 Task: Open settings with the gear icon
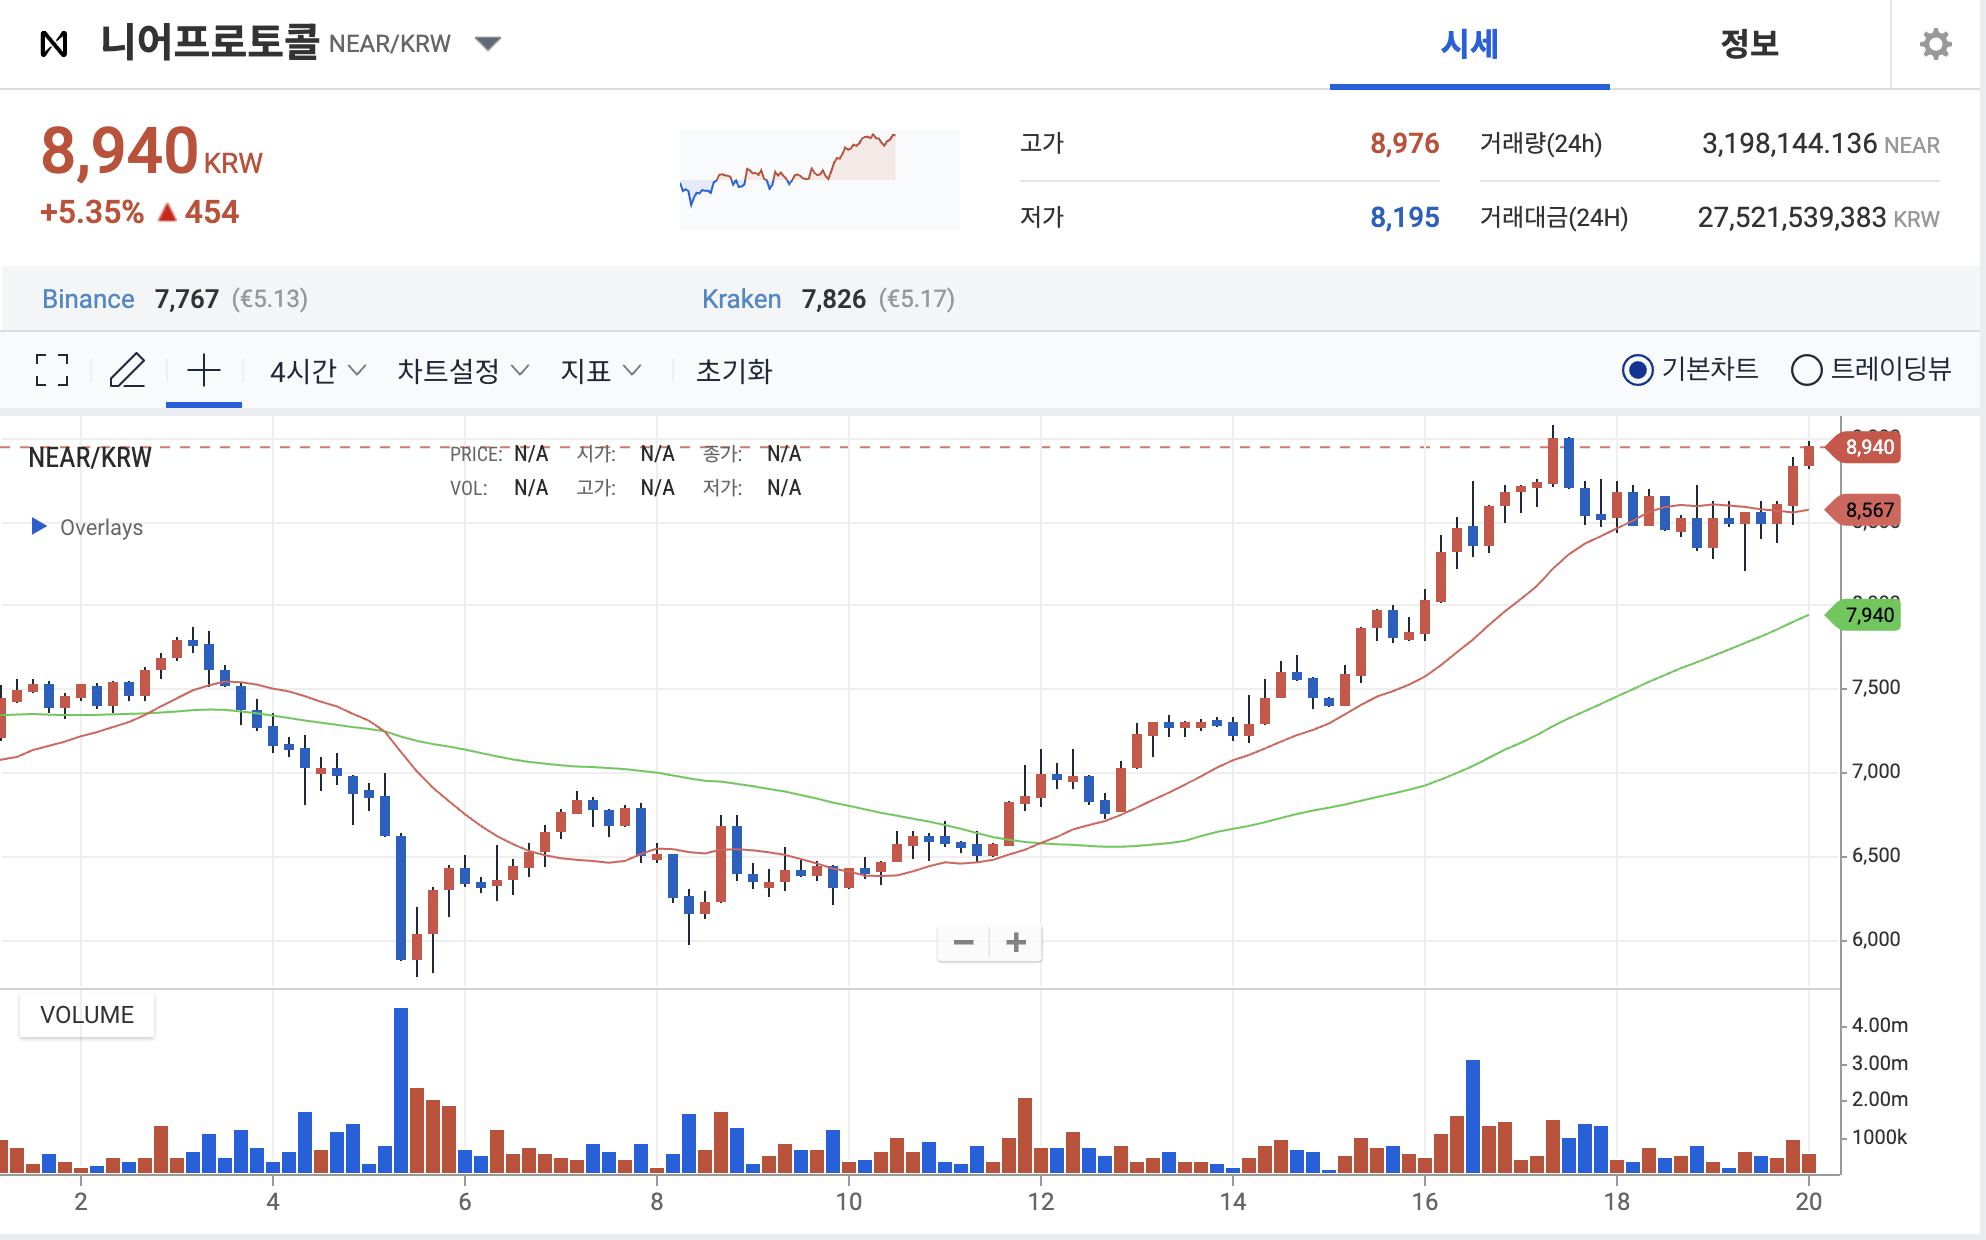coord(1935,44)
